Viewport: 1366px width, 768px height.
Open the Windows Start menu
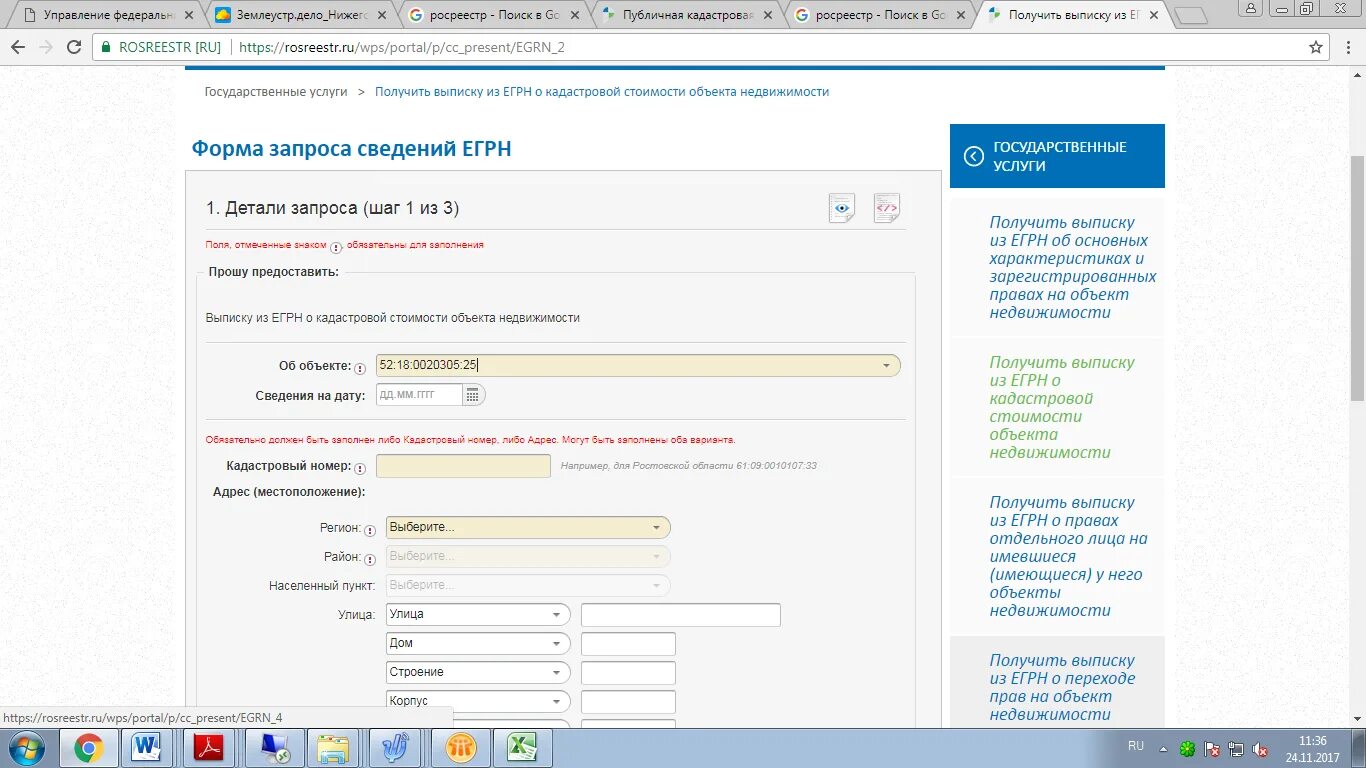click(26, 748)
